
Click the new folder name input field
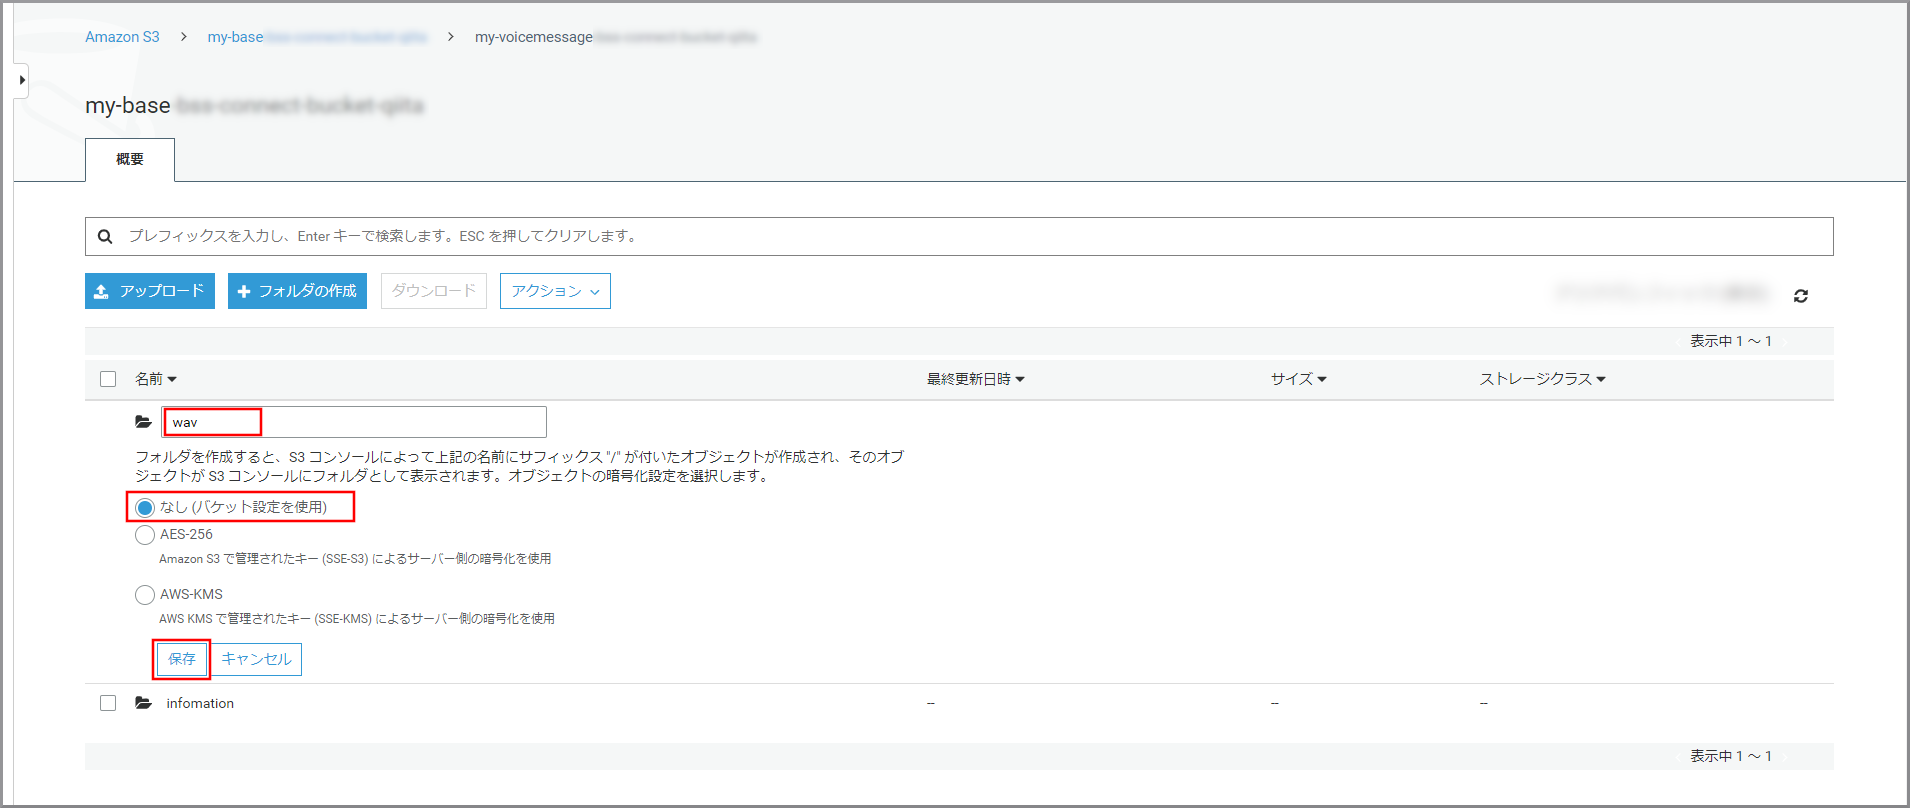pos(355,422)
